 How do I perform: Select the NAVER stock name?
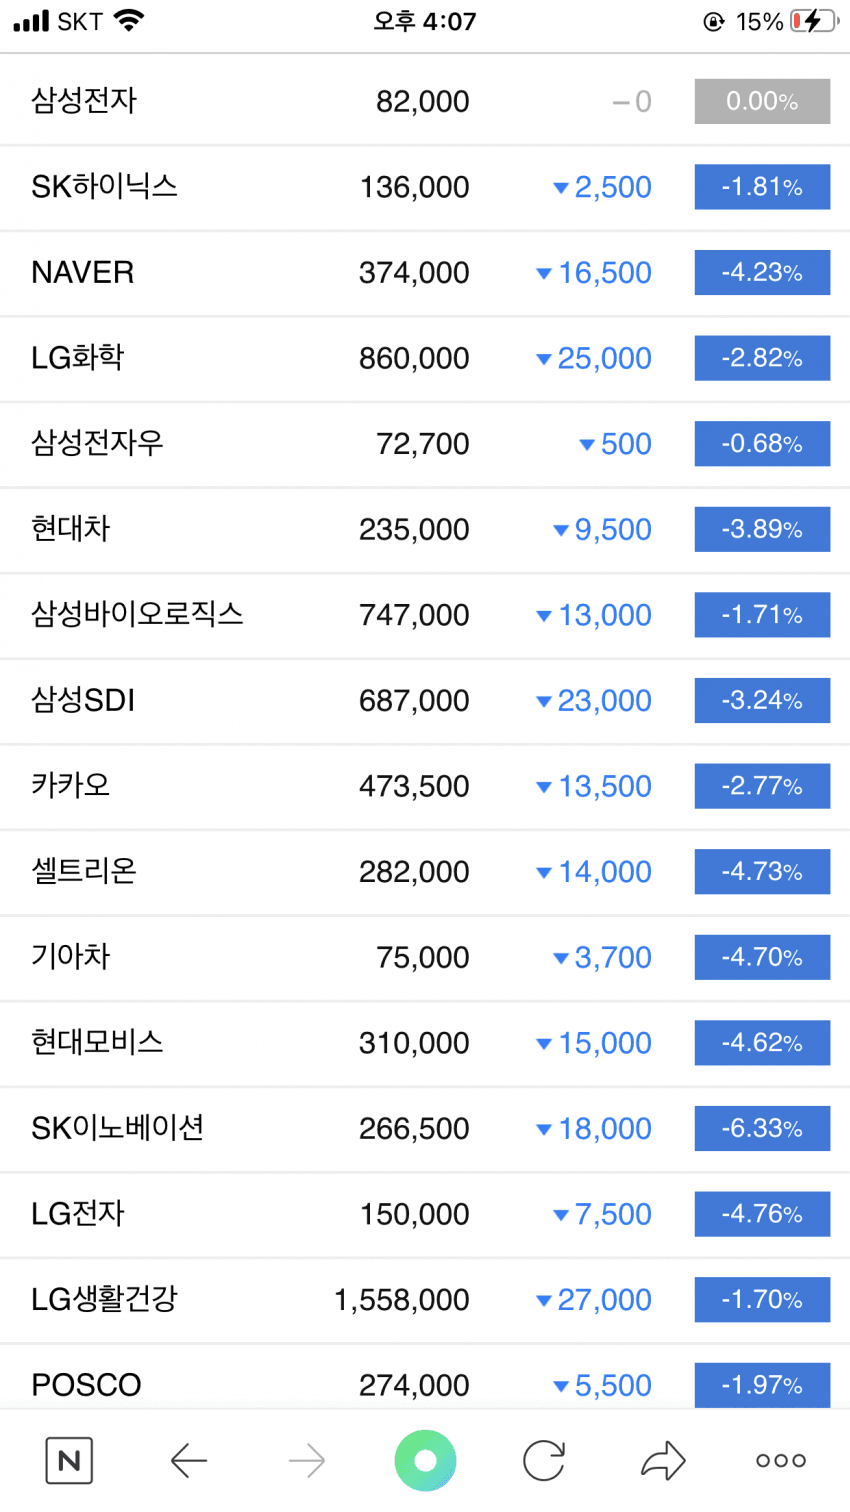(x=83, y=272)
